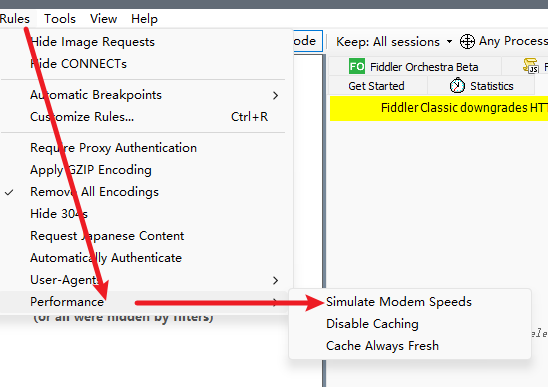Click the FiddlerScript JS icon tab
This screenshot has width=548, height=387.
point(531,66)
